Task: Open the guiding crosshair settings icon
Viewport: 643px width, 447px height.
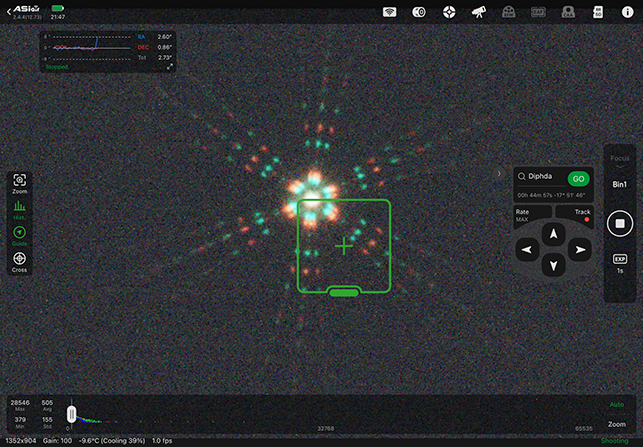Action: point(449,12)
